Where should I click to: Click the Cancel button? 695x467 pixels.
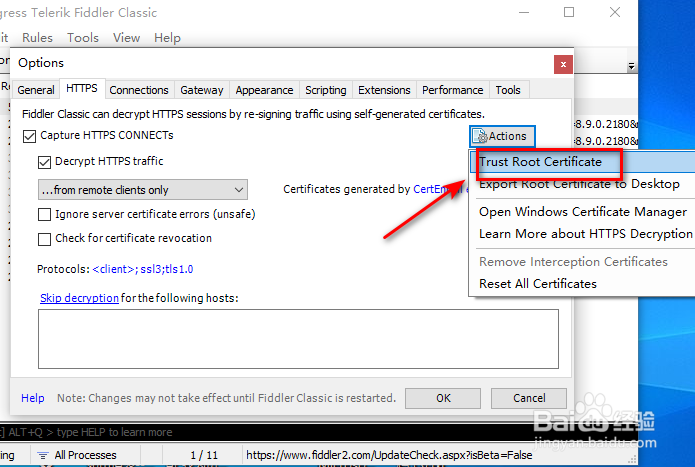pos(529,398)
